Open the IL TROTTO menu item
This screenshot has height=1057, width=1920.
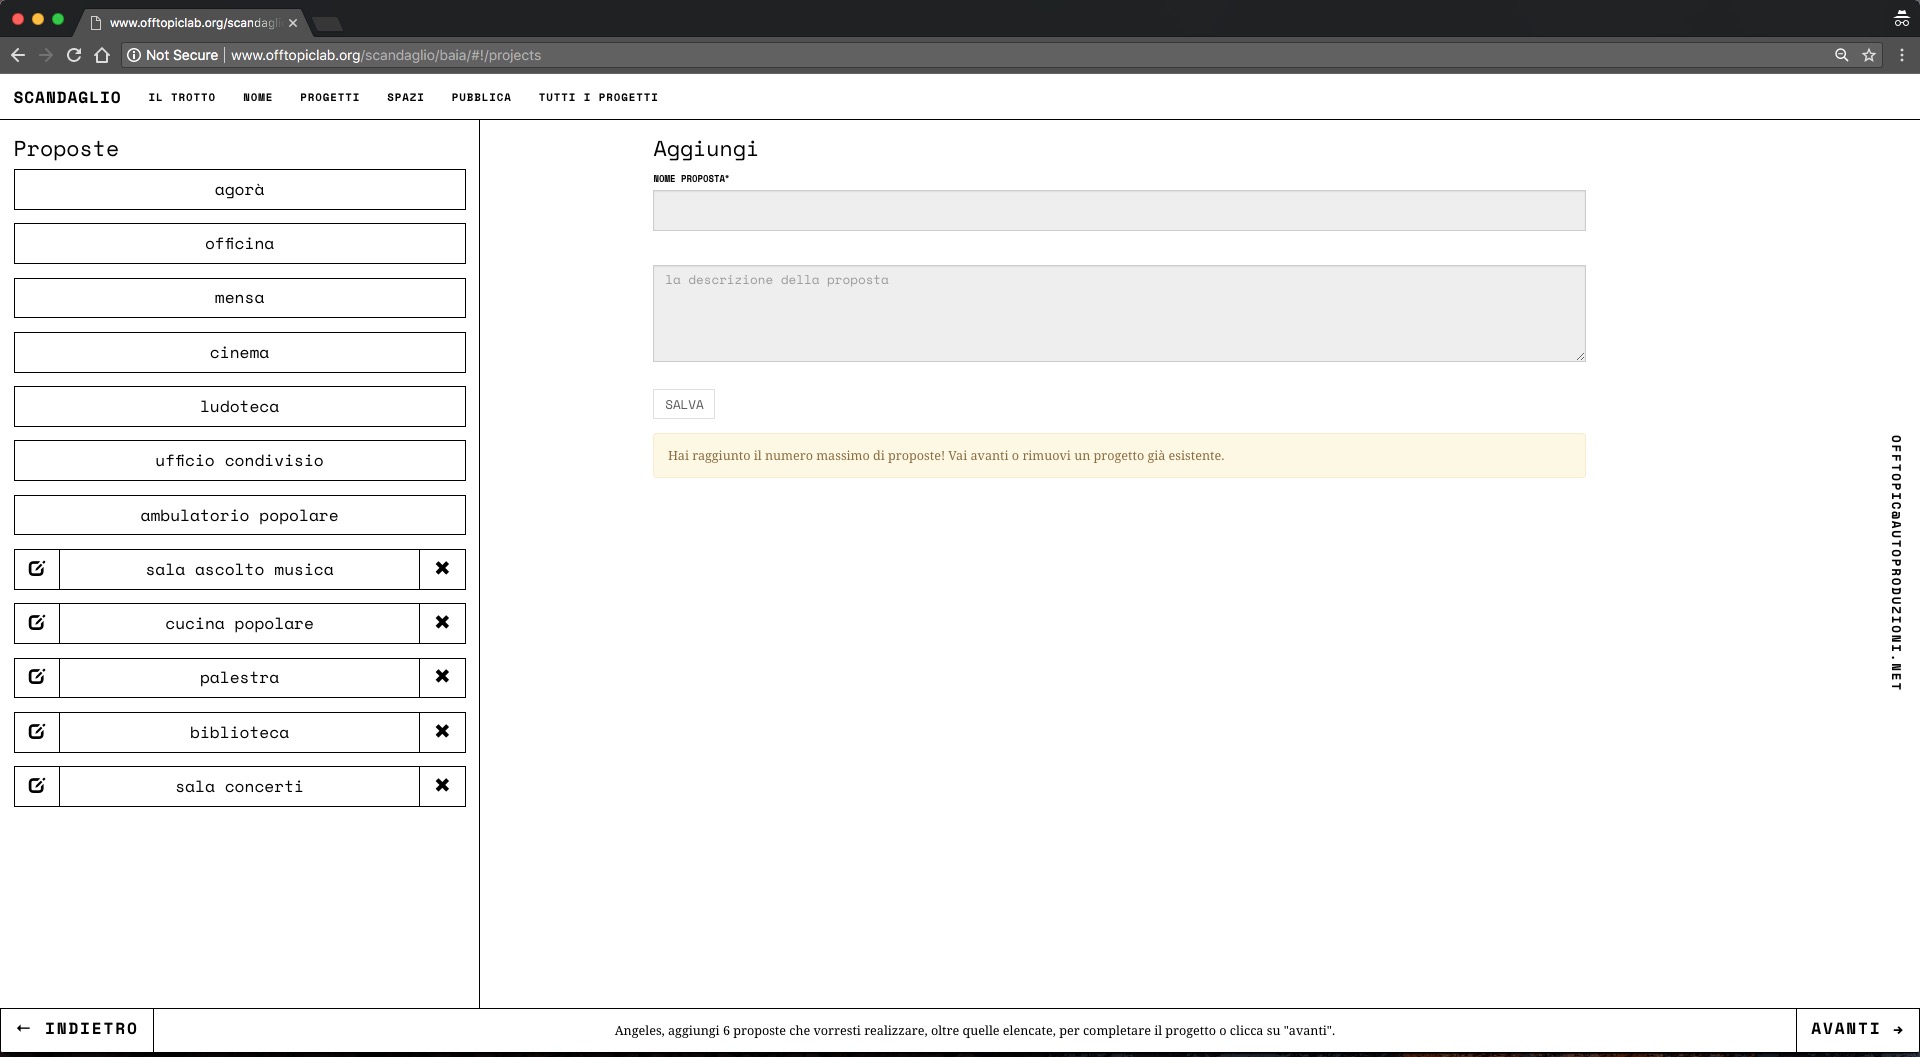[182, 97]
